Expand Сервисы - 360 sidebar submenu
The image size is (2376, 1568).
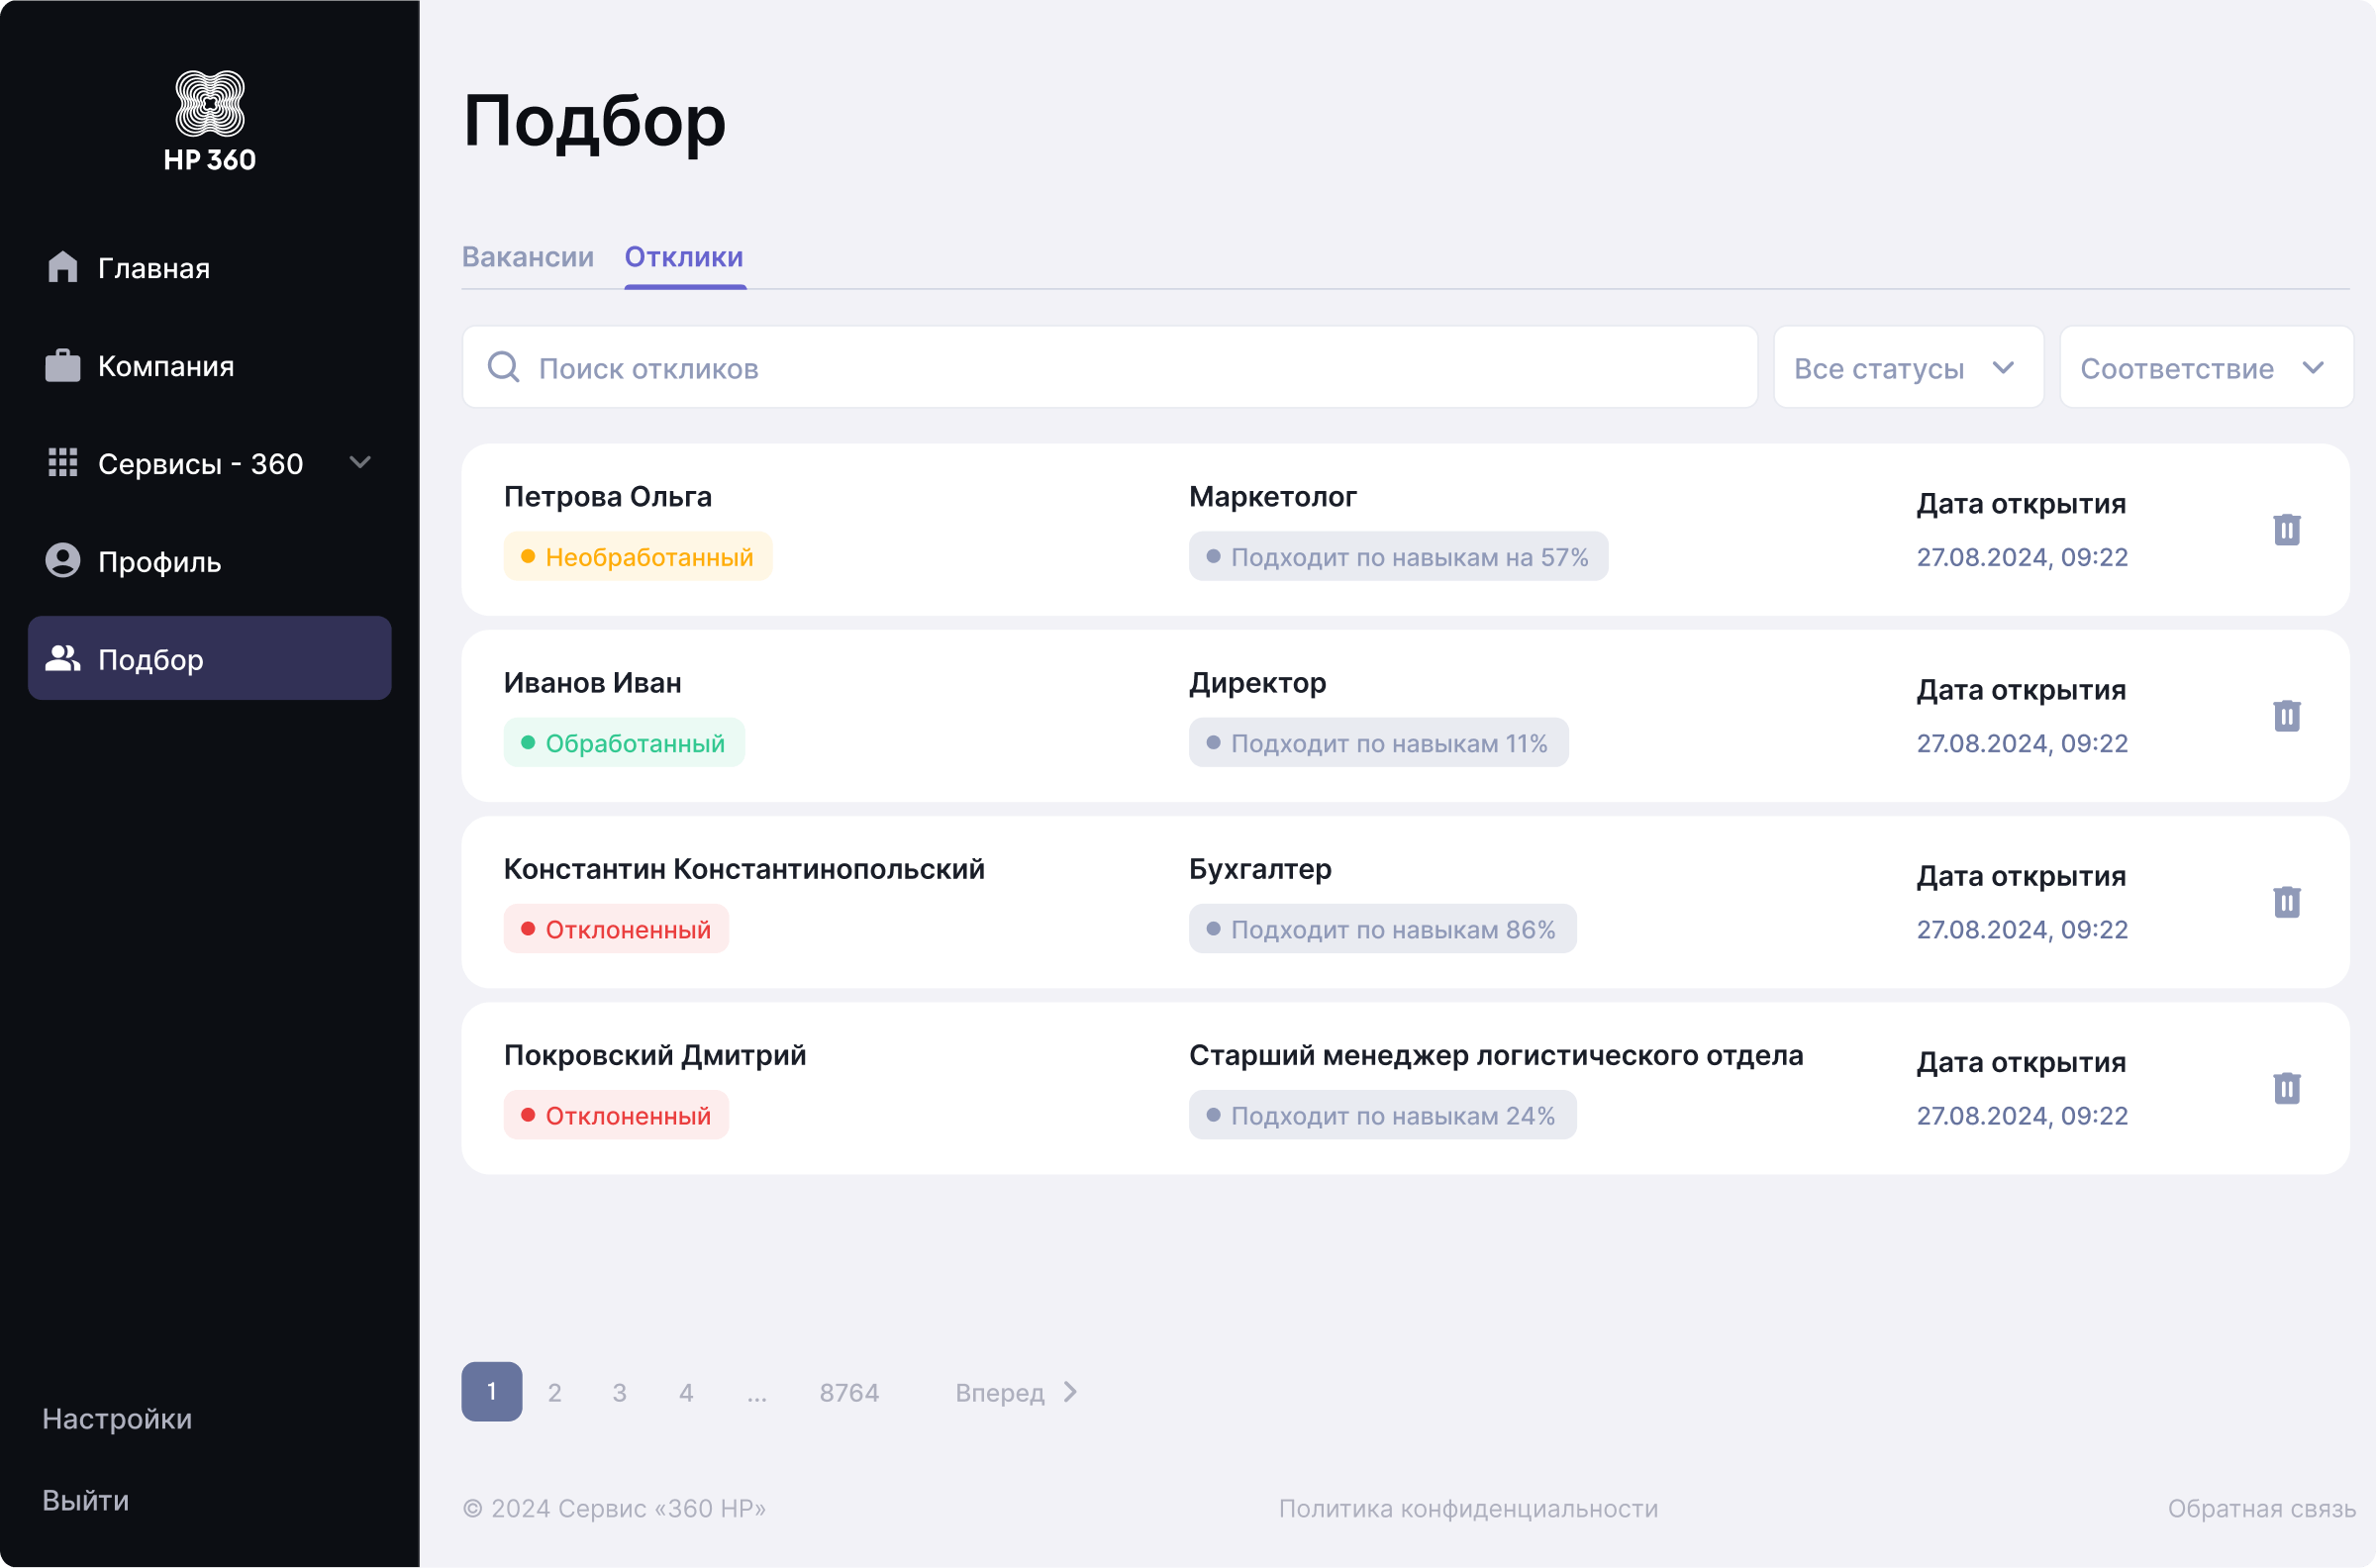pos(360,462)
